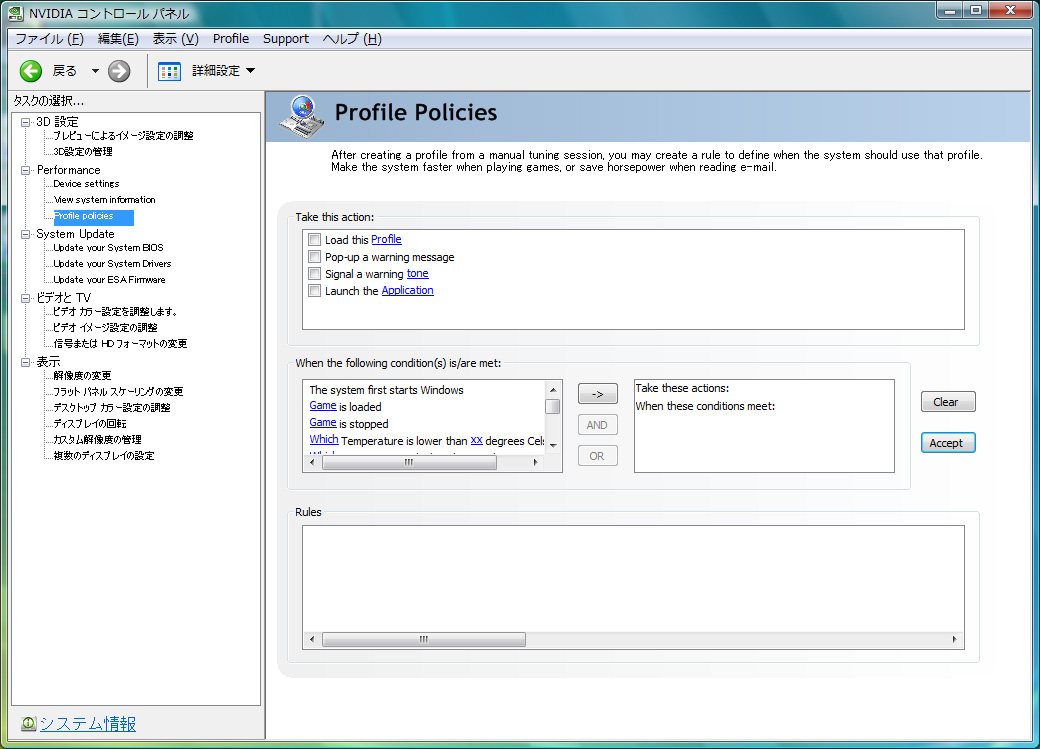Select ビデオ カラー設定を調整します item
The height and width of the screenshot is (749, 1040).
pos(115,312)
